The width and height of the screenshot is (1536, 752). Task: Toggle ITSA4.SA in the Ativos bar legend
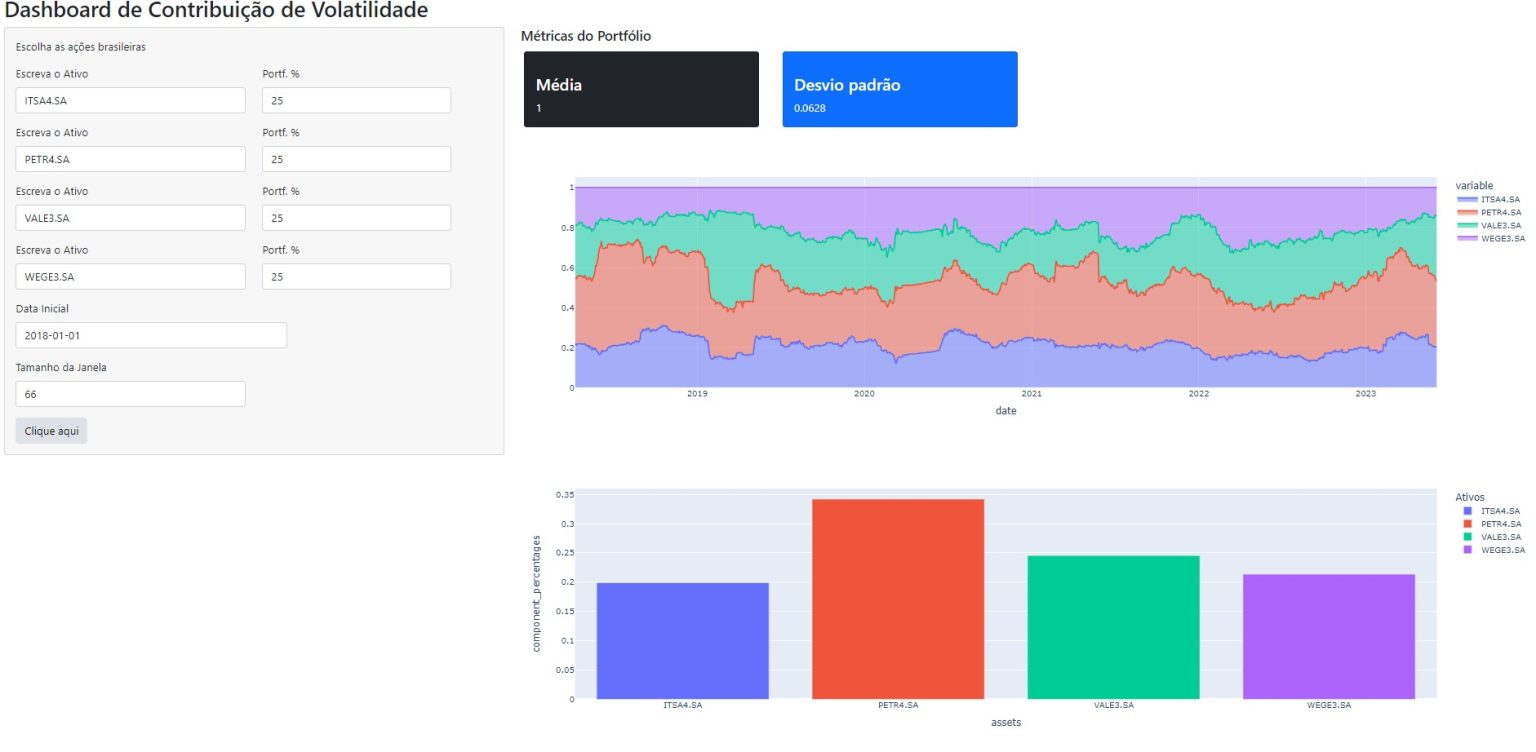pyautogui.click(x=1492, y=511)
